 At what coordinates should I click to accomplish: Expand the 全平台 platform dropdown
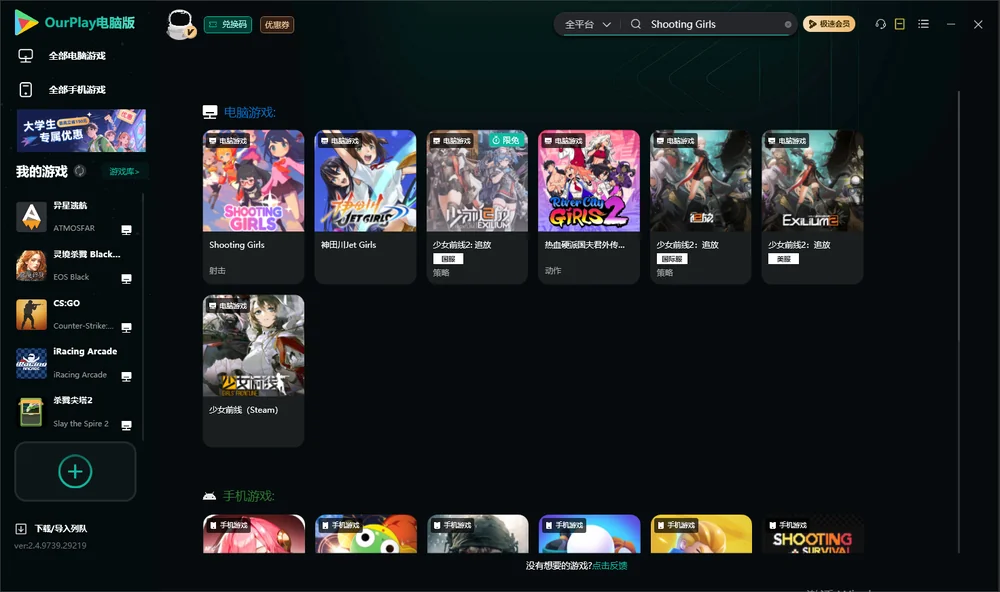tap(587, 24)
